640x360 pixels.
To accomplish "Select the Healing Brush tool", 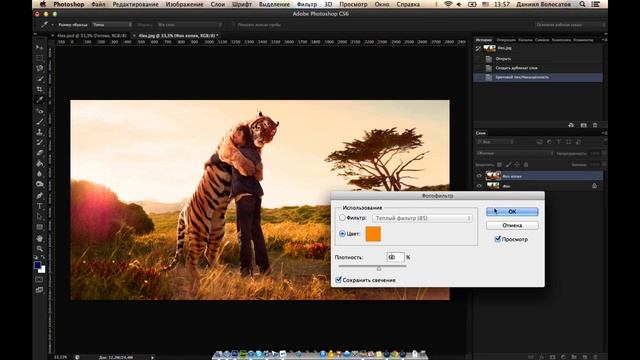I will [x=40, y=111].
